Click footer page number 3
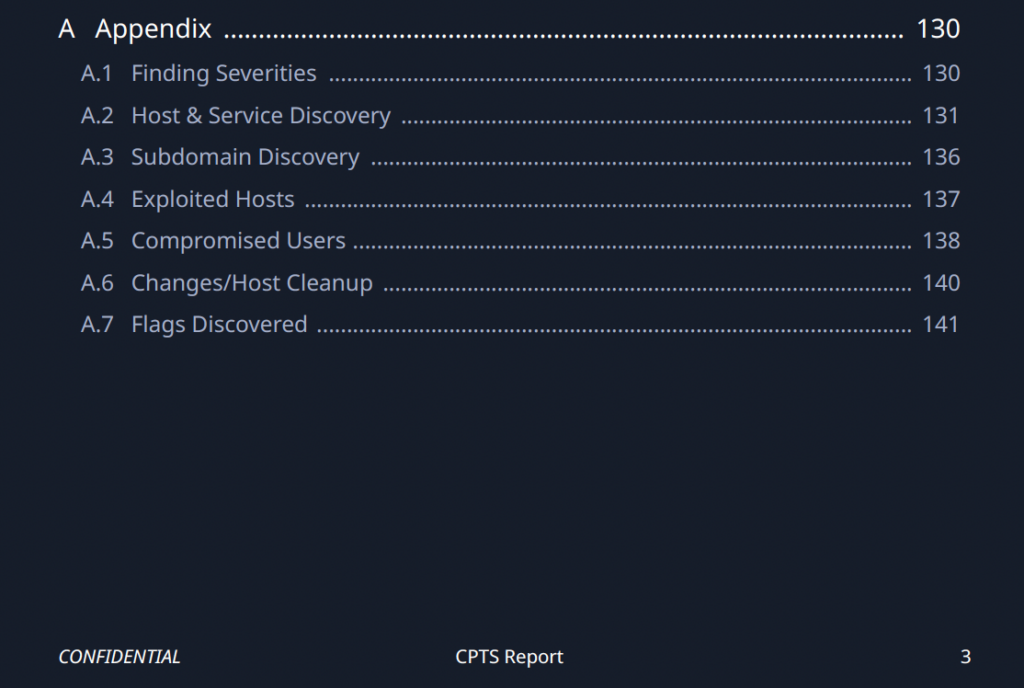This screenshot has width=1024, height=688. (965, 657)
